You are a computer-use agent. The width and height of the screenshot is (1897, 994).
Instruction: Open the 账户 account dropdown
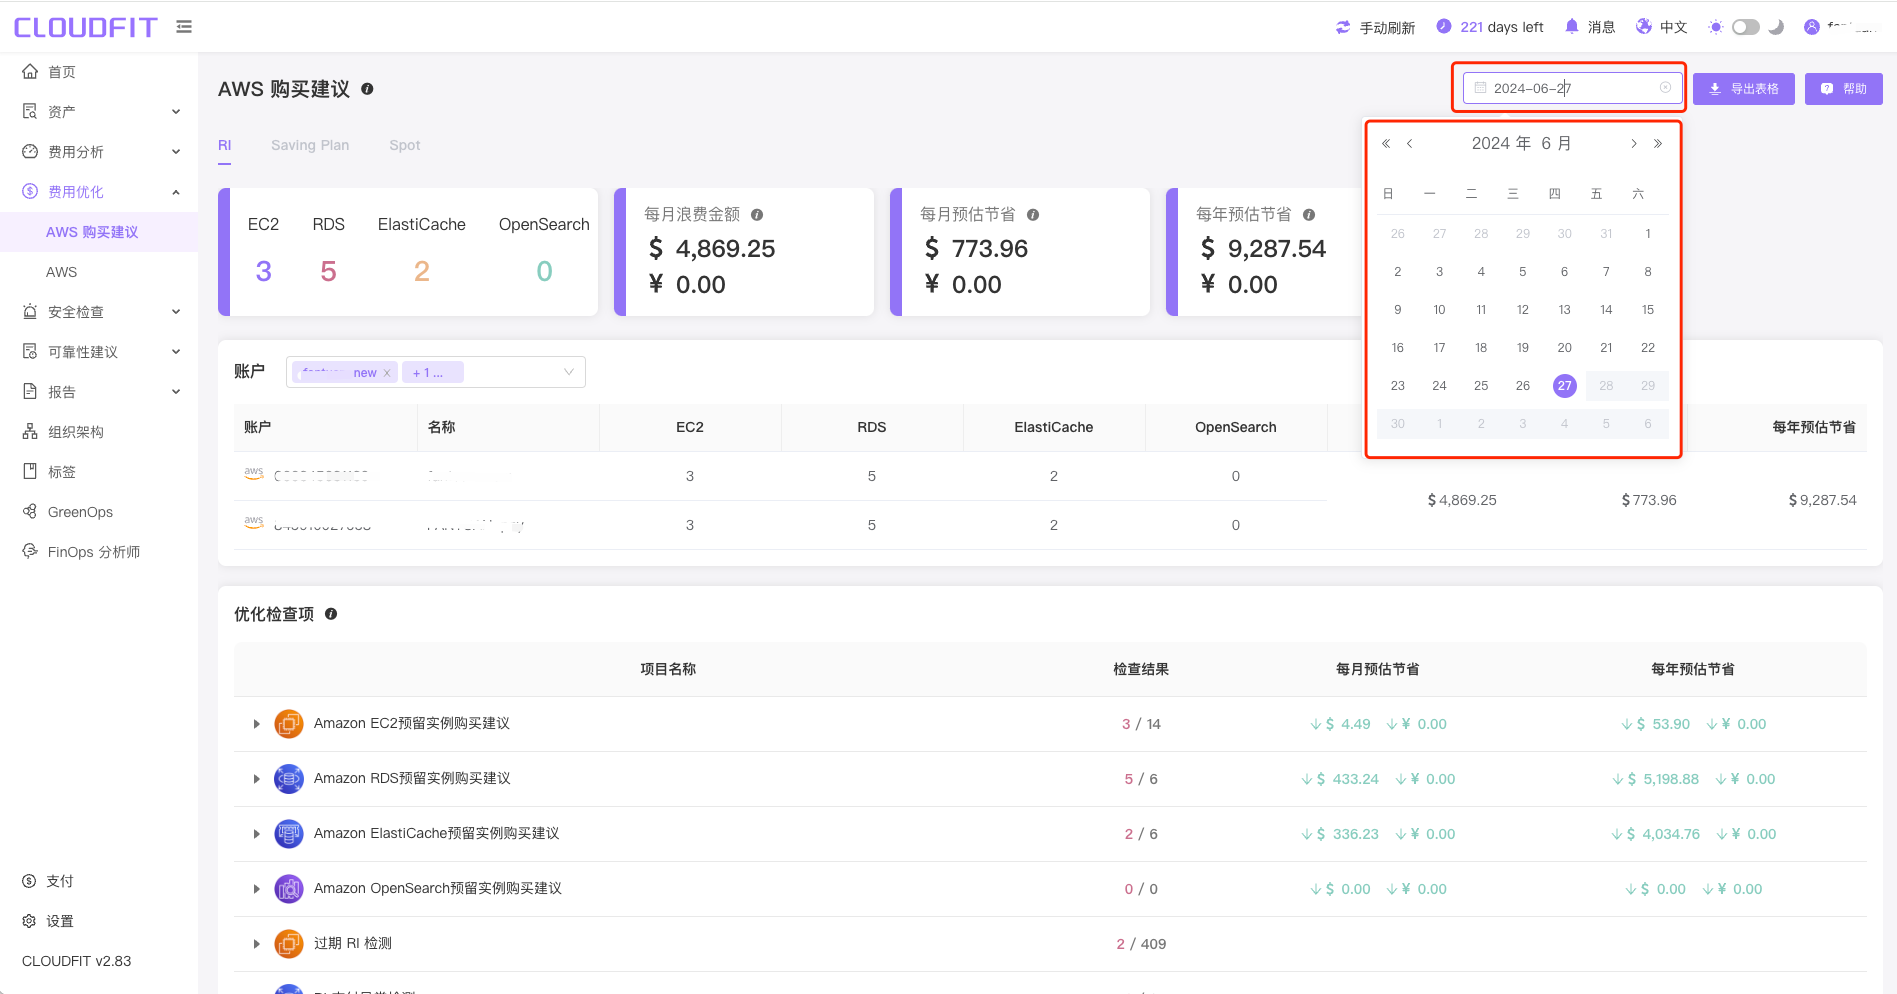pyautogui.click(x=435, y=372)
